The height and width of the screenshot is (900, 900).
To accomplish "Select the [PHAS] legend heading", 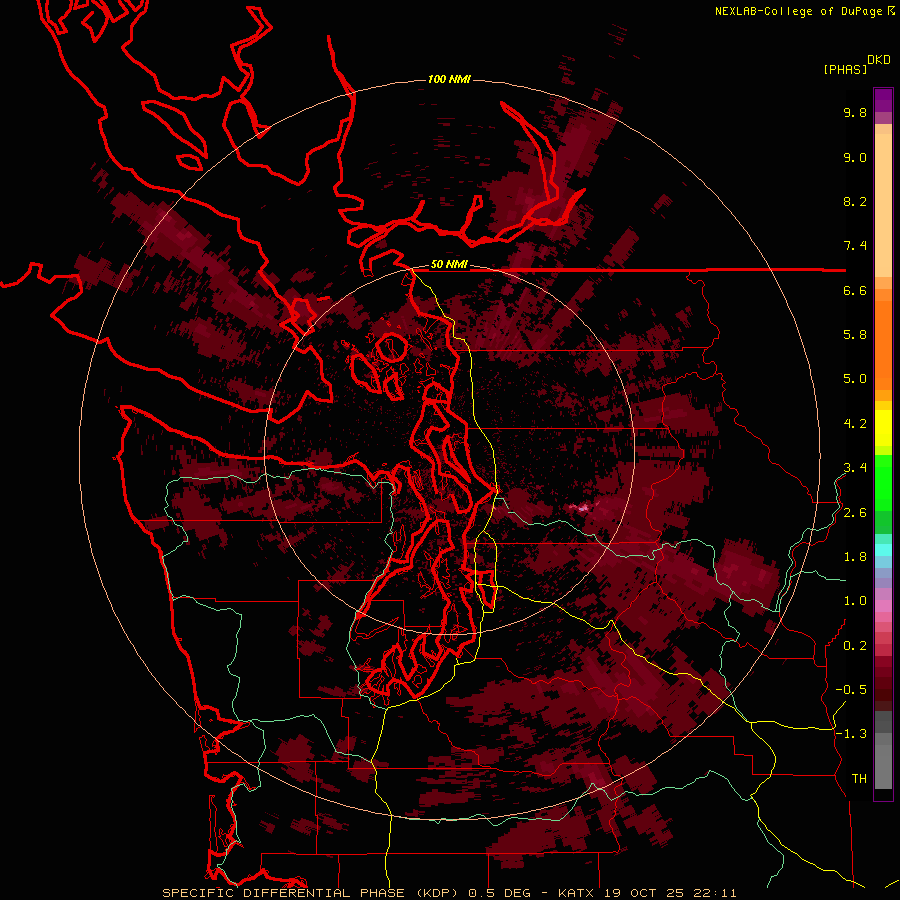I will click(x=845, y=69).
